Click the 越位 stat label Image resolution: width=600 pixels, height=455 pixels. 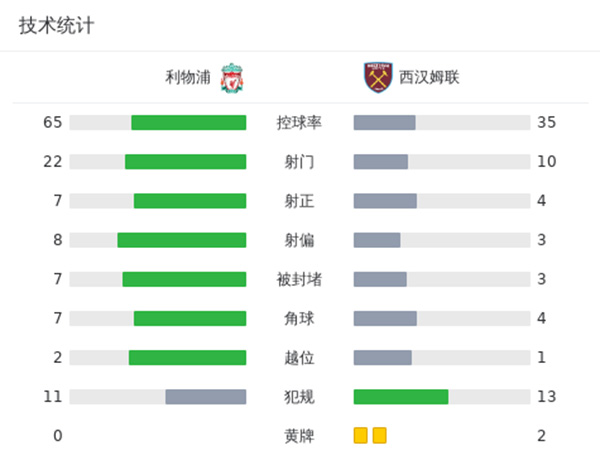point(299,358)
